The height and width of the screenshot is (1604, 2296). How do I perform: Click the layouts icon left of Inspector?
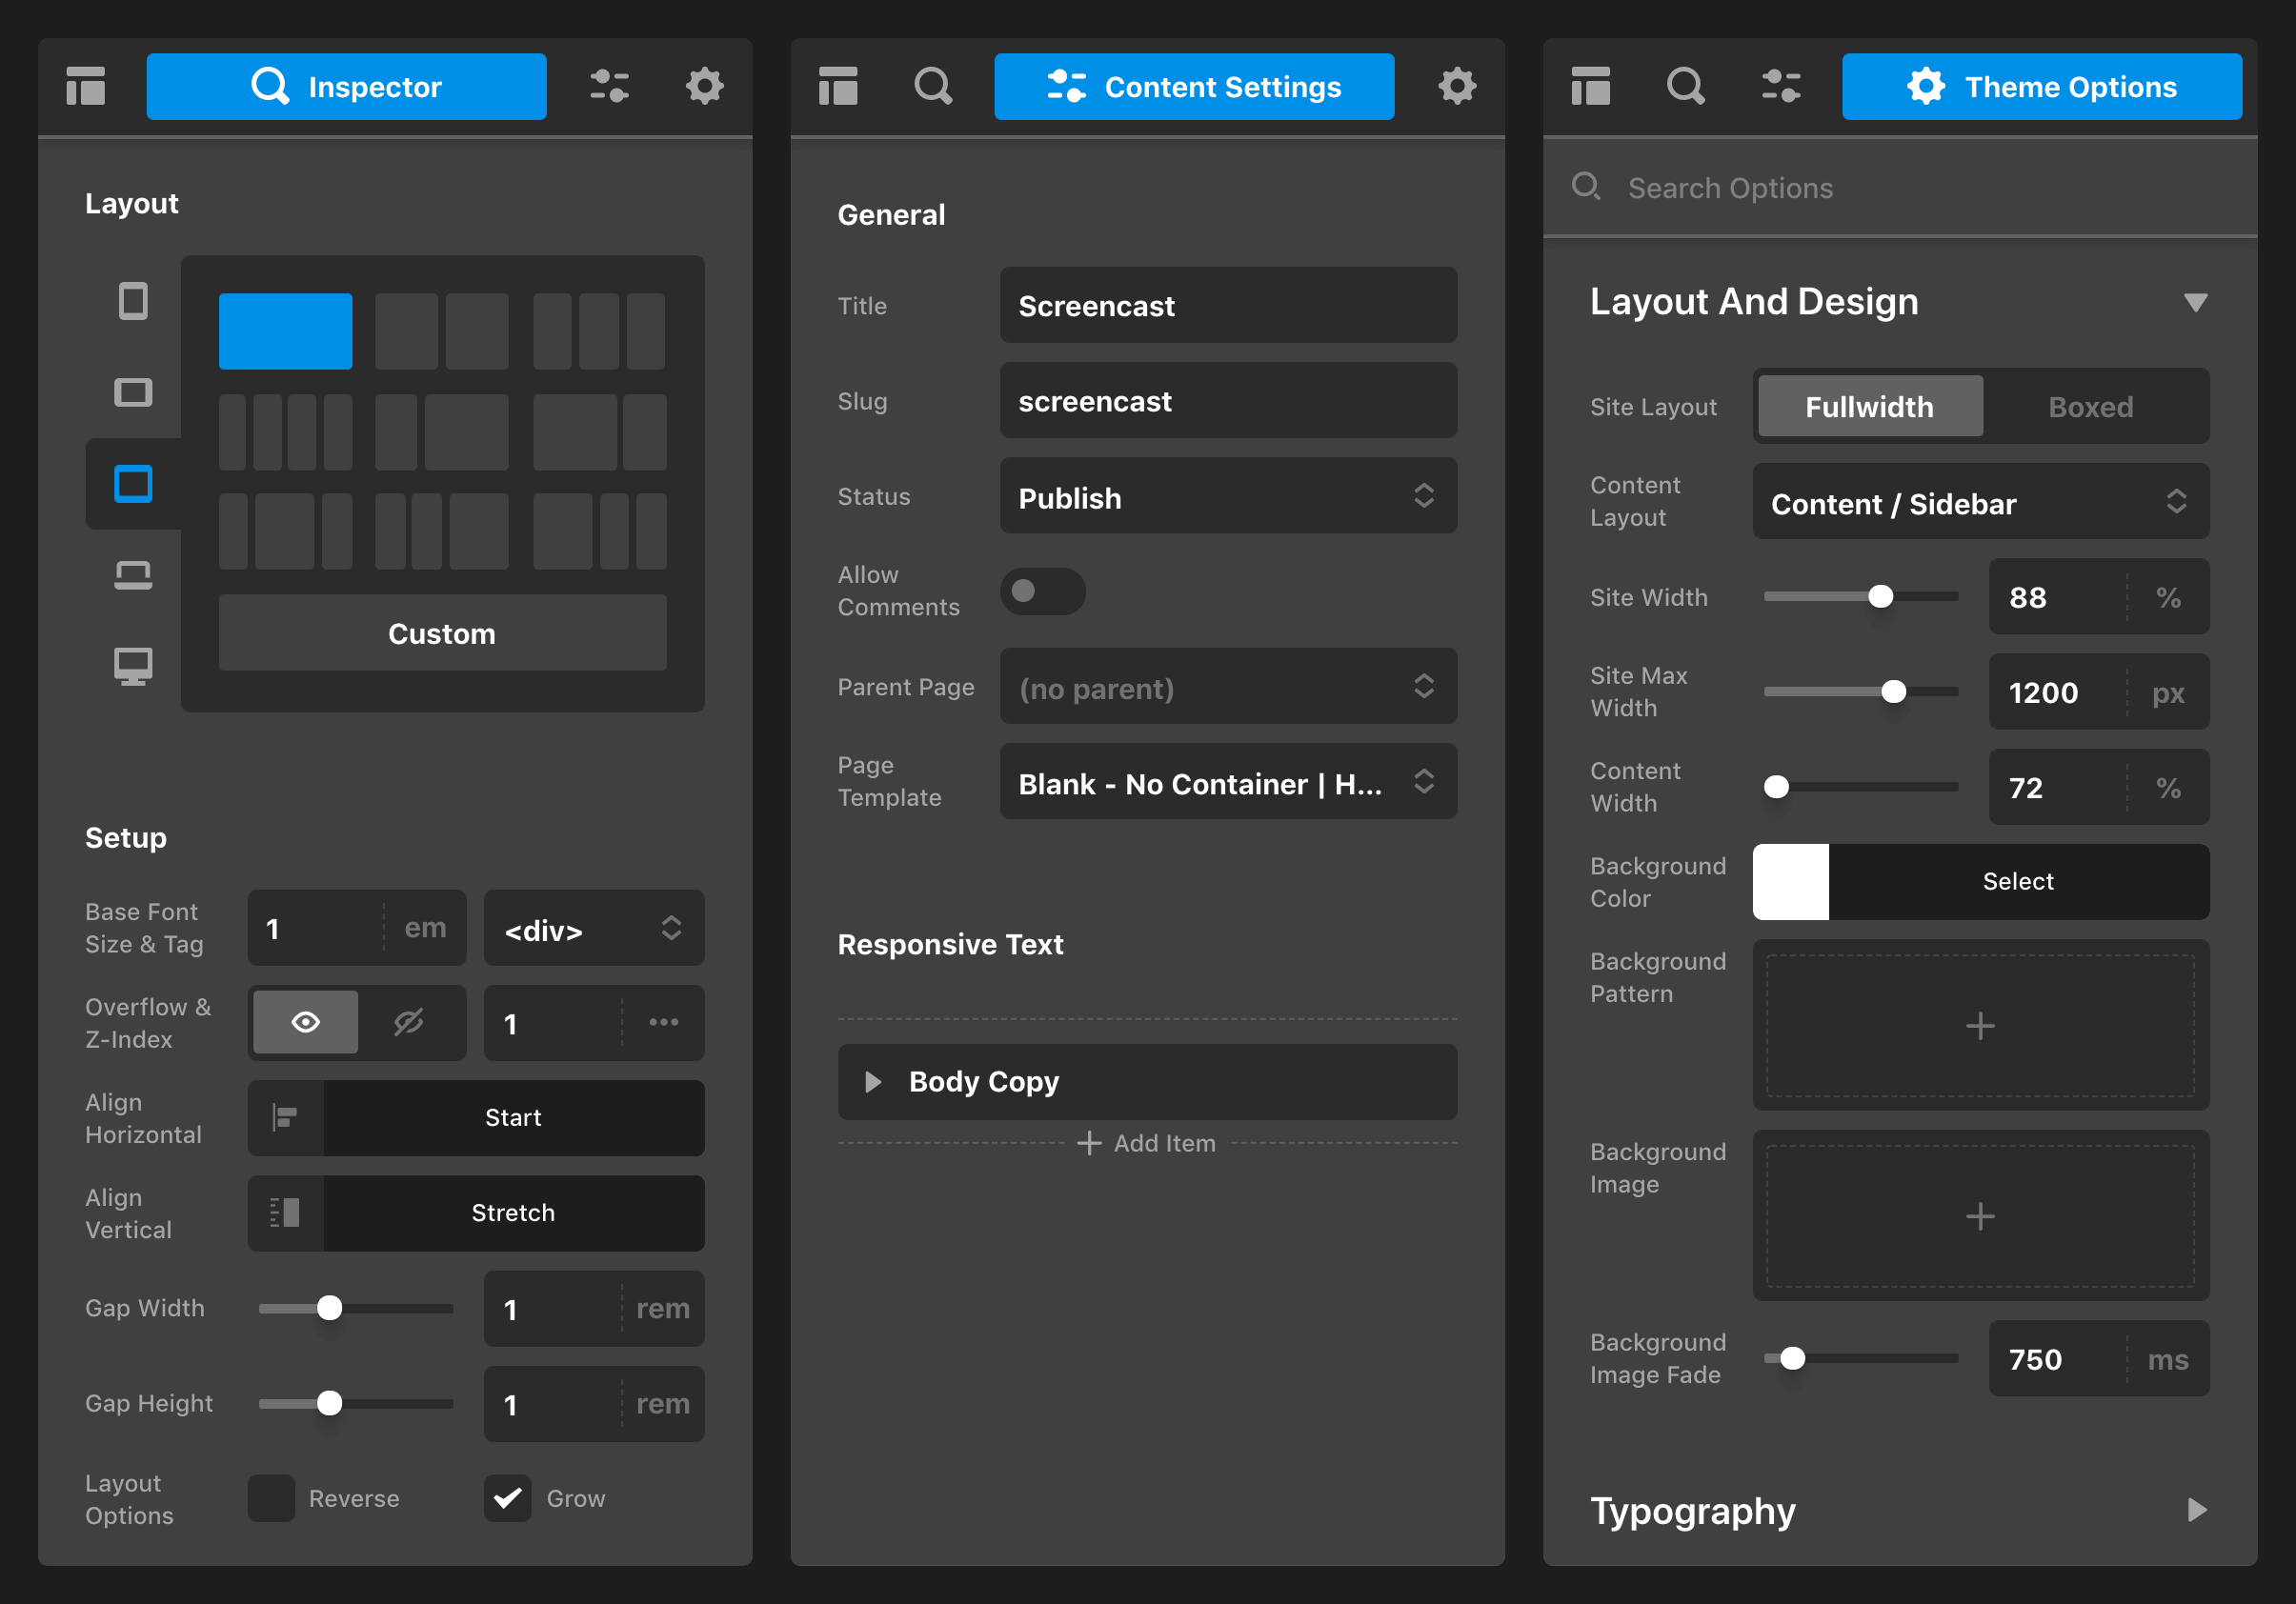[86, 86]
